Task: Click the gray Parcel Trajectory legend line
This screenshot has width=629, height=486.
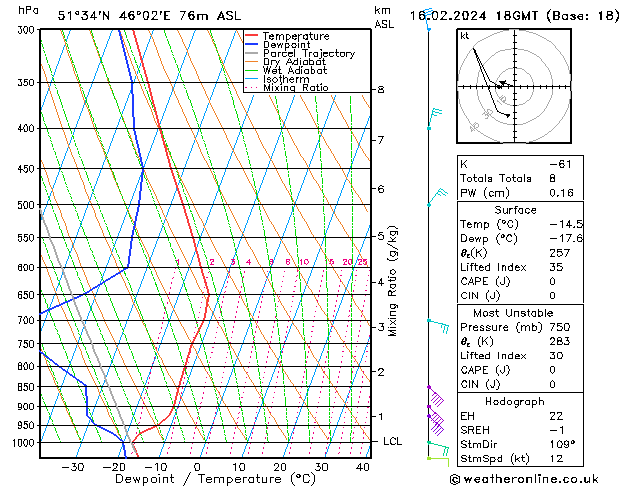Action: tap(251, 53)
